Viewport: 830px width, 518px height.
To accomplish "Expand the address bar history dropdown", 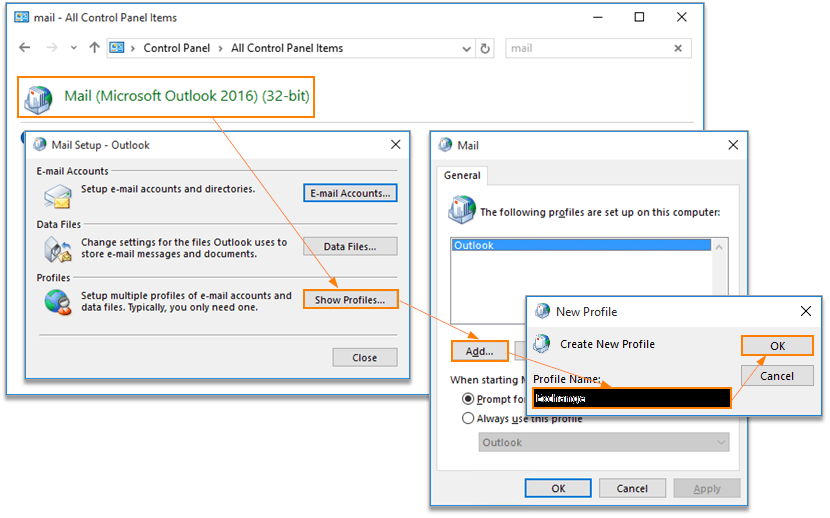I will [466, 49].
